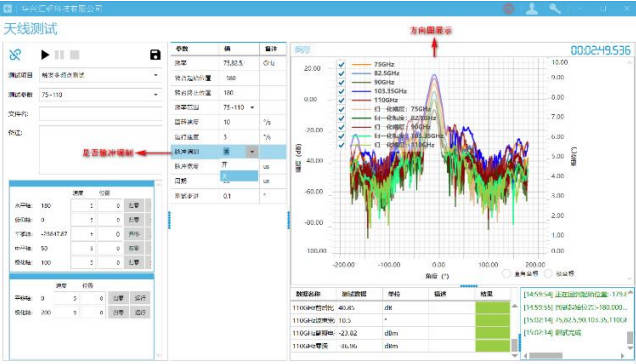
Task: Click the run button in the bottom axis panel
Action: click(140, 298)
